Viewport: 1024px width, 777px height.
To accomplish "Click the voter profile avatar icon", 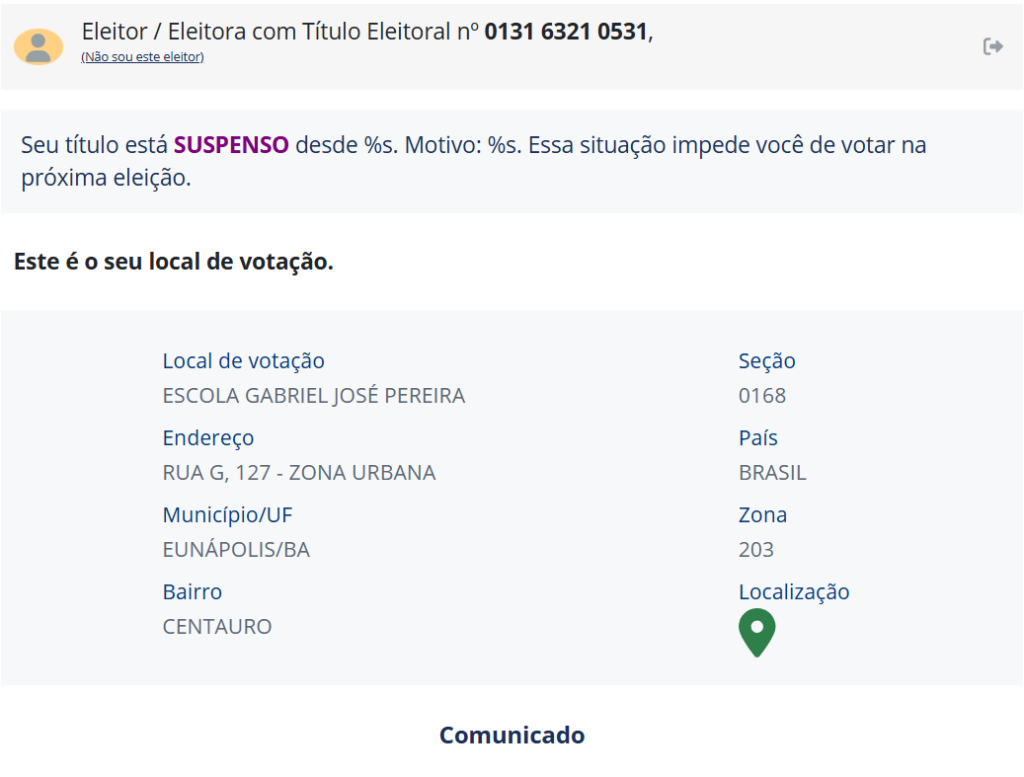I will click(x=38, y=46).
